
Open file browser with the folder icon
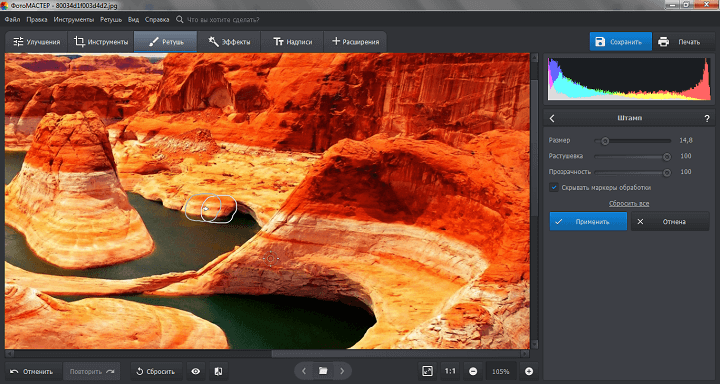(323, 371)
